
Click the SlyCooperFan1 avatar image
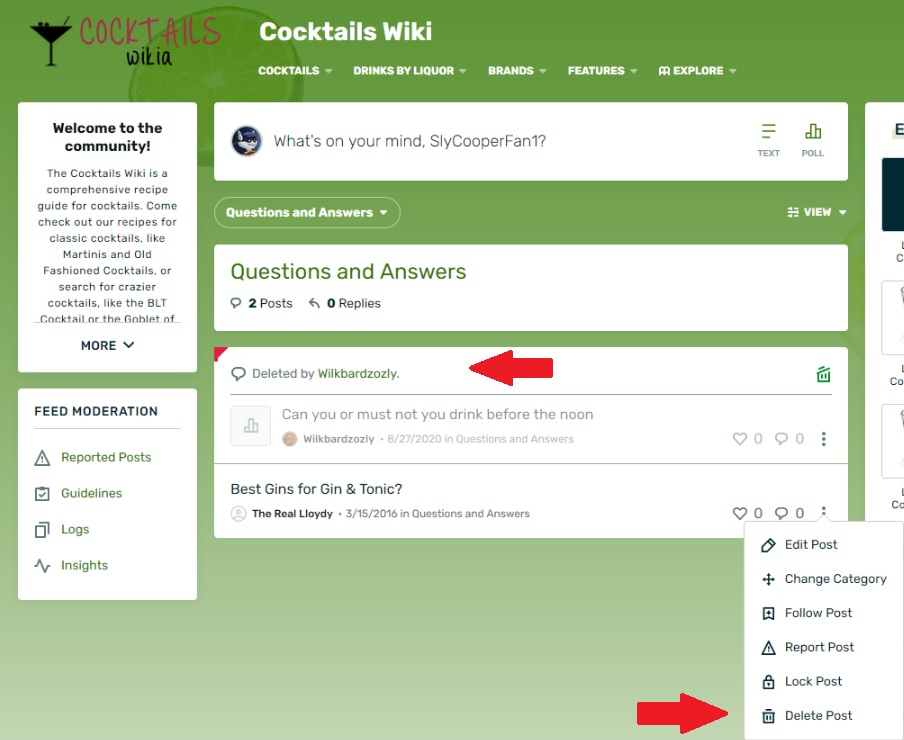click(x=247, y=141)
